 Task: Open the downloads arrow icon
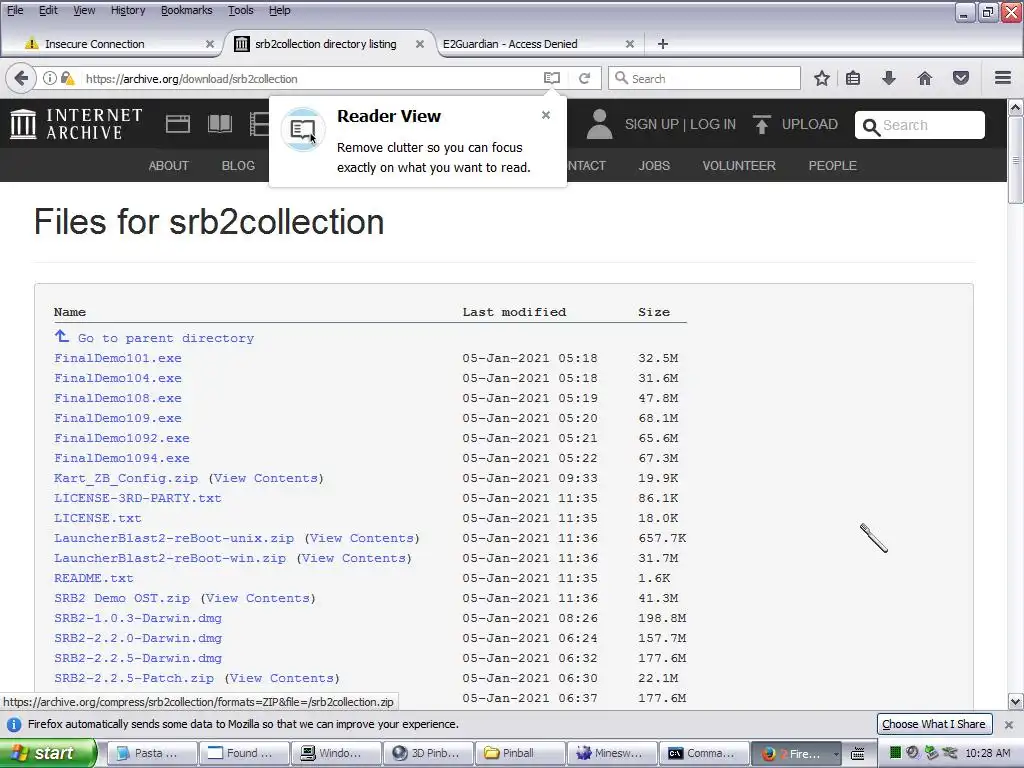[x=889, y=78]
